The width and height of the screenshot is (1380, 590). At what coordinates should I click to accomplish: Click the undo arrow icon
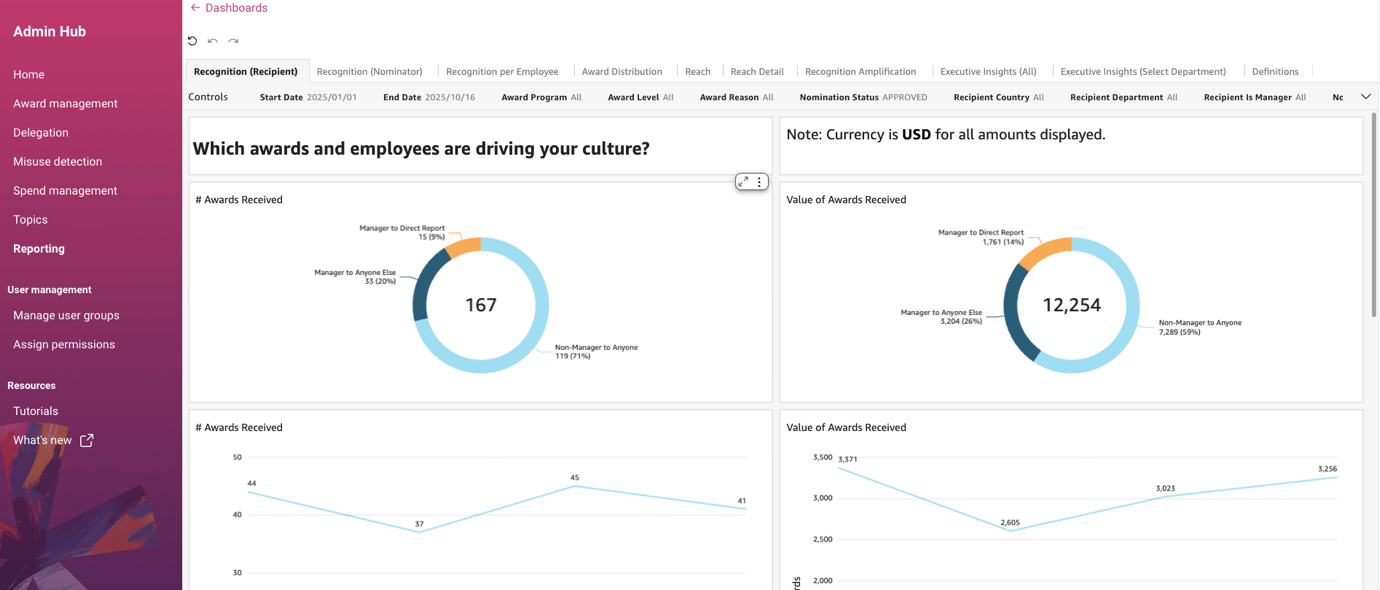(213, 41)
